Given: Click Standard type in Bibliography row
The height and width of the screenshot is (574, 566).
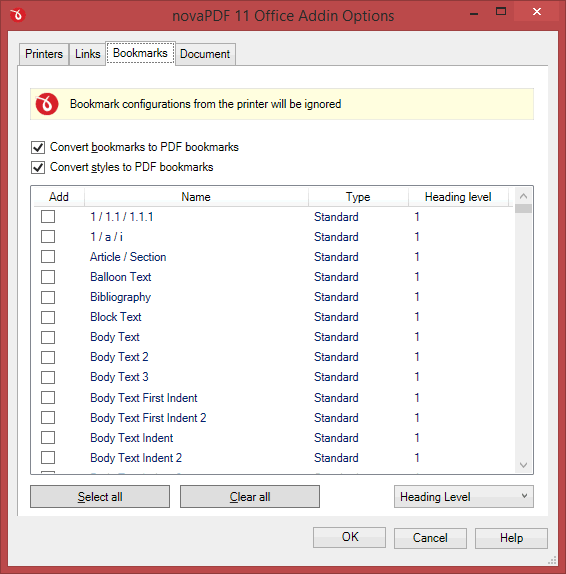Looking at the screenshot, I should [336, 297].
